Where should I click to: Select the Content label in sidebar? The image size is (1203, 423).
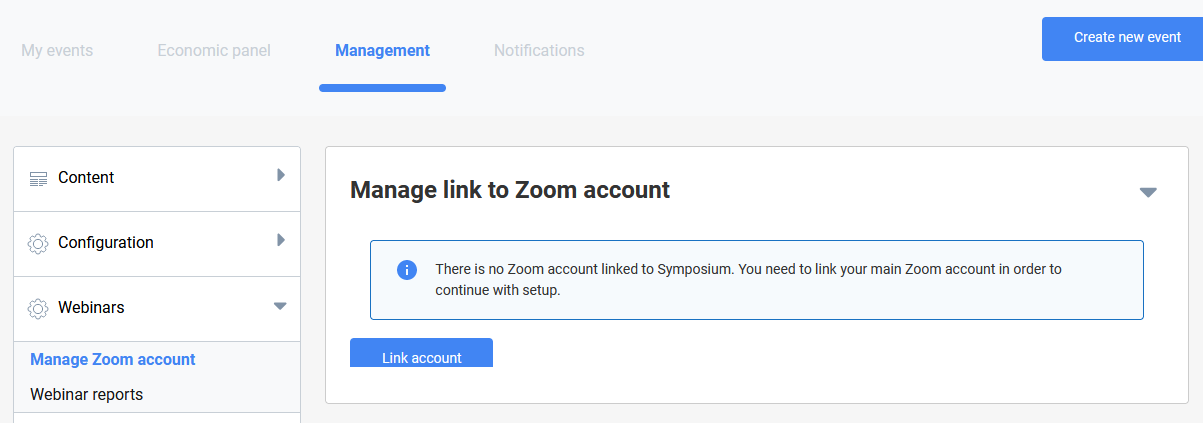(86, 177)
